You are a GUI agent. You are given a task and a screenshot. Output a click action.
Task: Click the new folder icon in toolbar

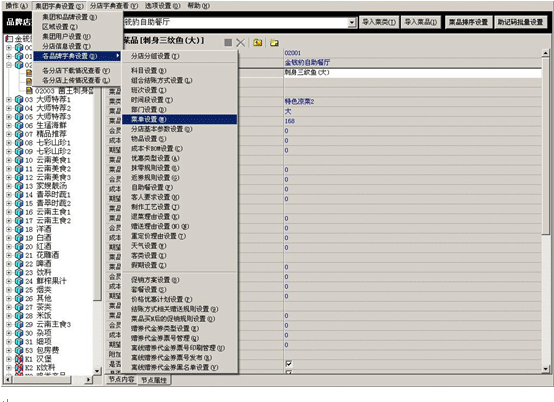tap(274, 43)
